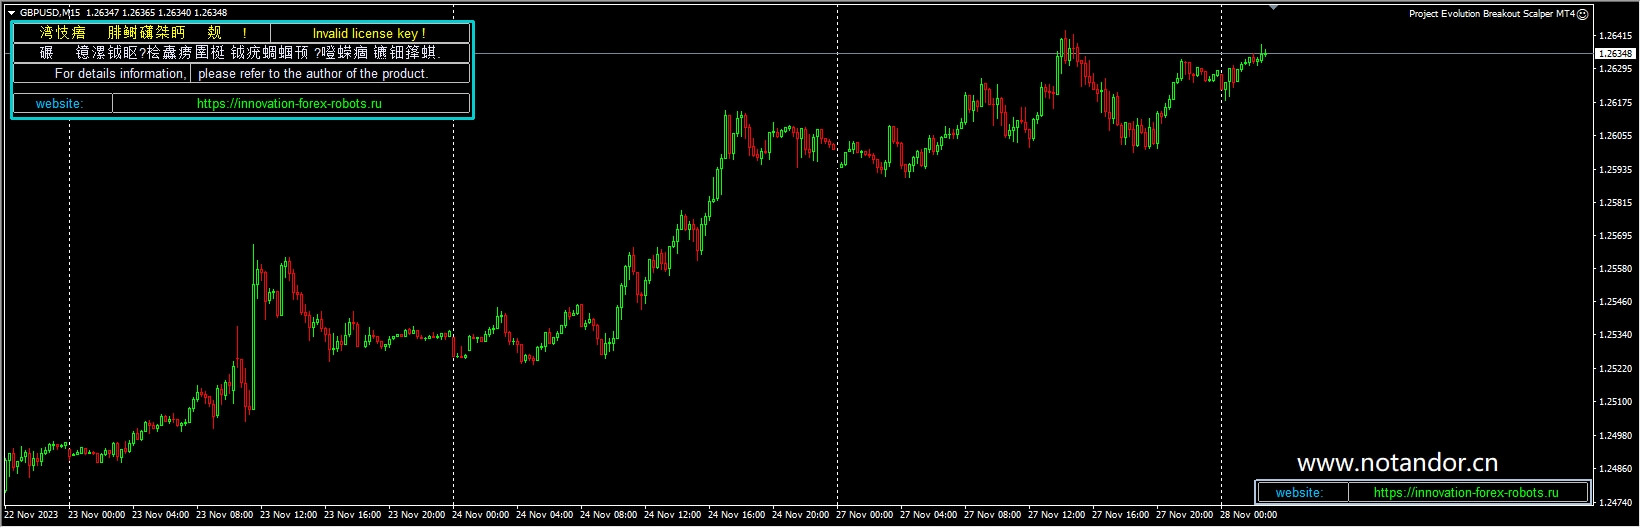This screenshot has width=1641, height=528.
Task: Click price level 1.25695 on scale
Action: tap(1614, 236)
